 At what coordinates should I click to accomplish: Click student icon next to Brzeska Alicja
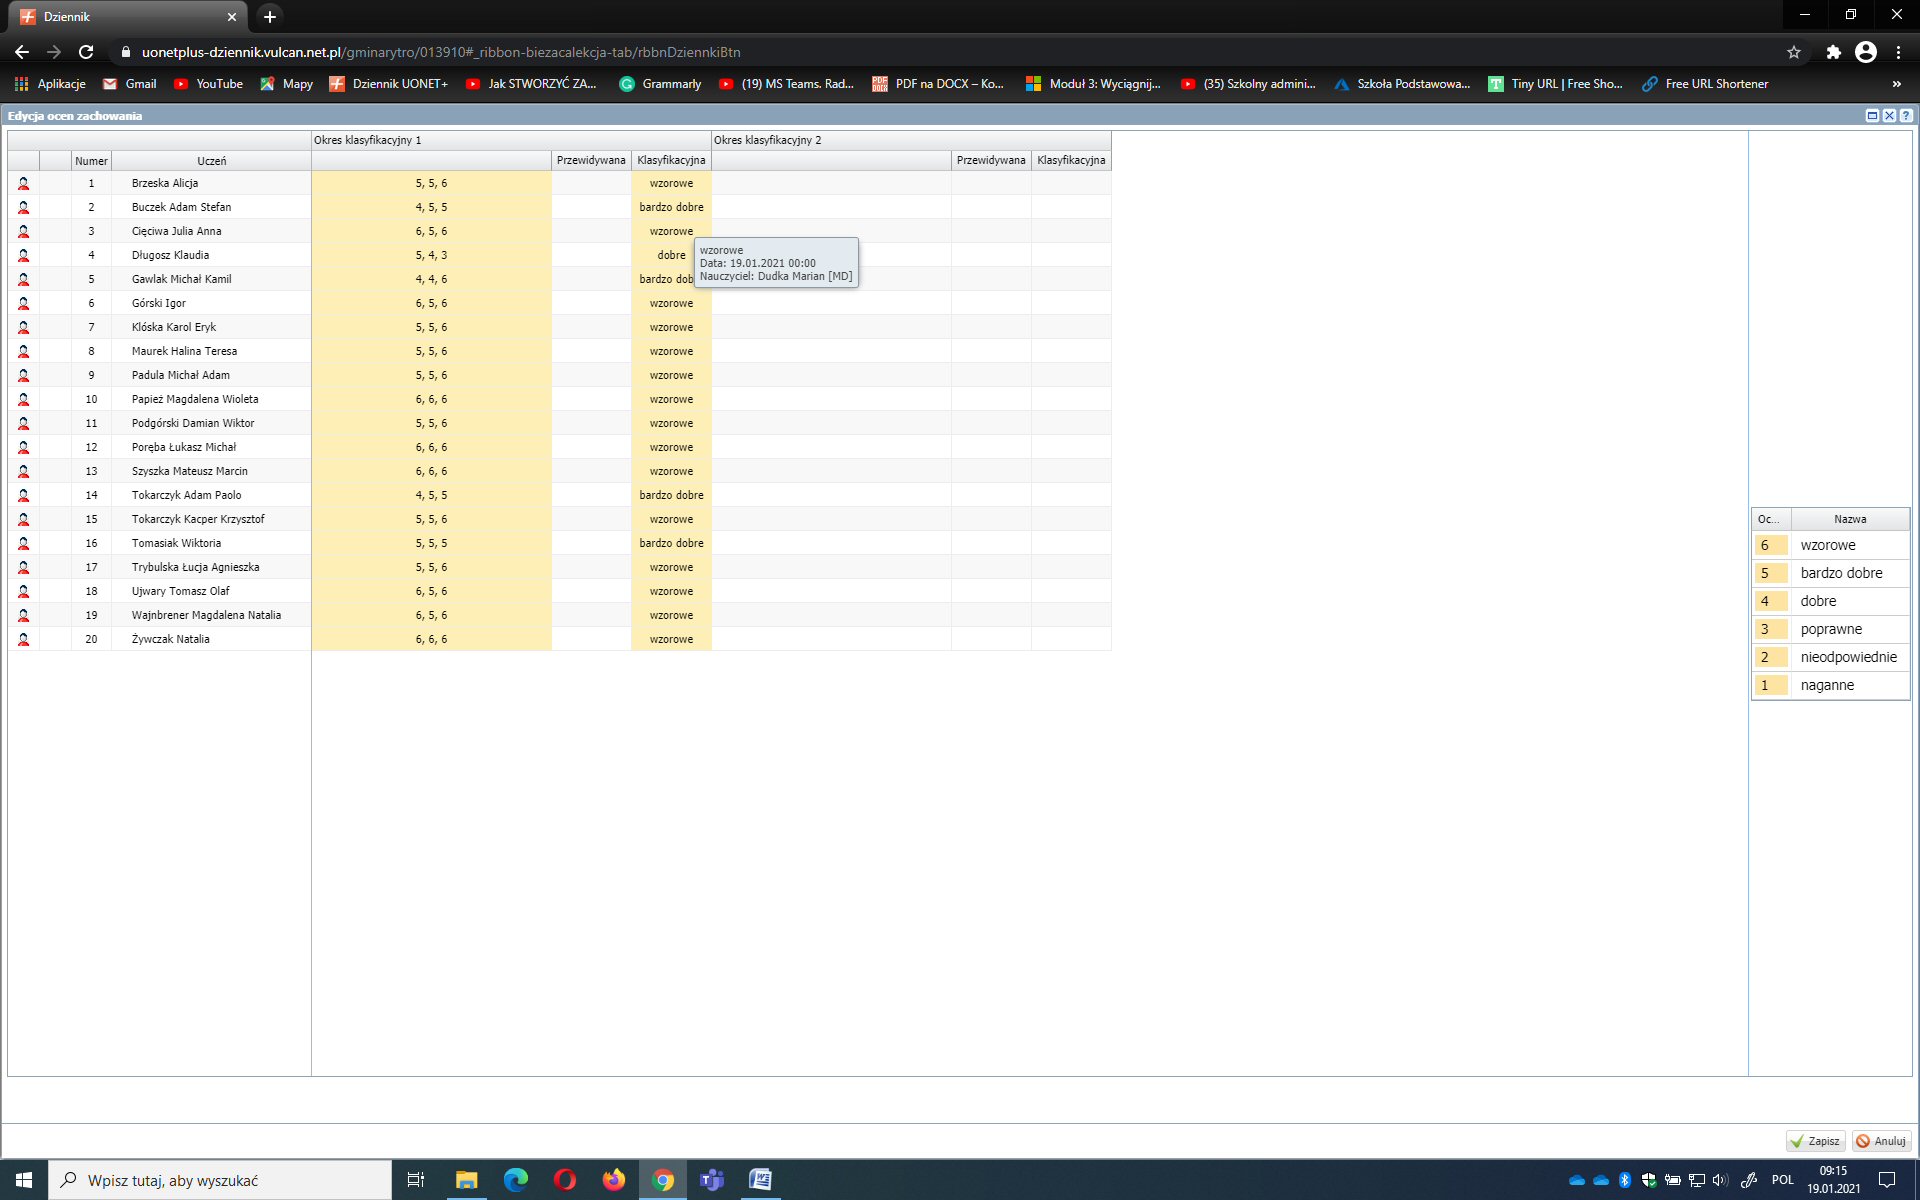tap(23, 184)
